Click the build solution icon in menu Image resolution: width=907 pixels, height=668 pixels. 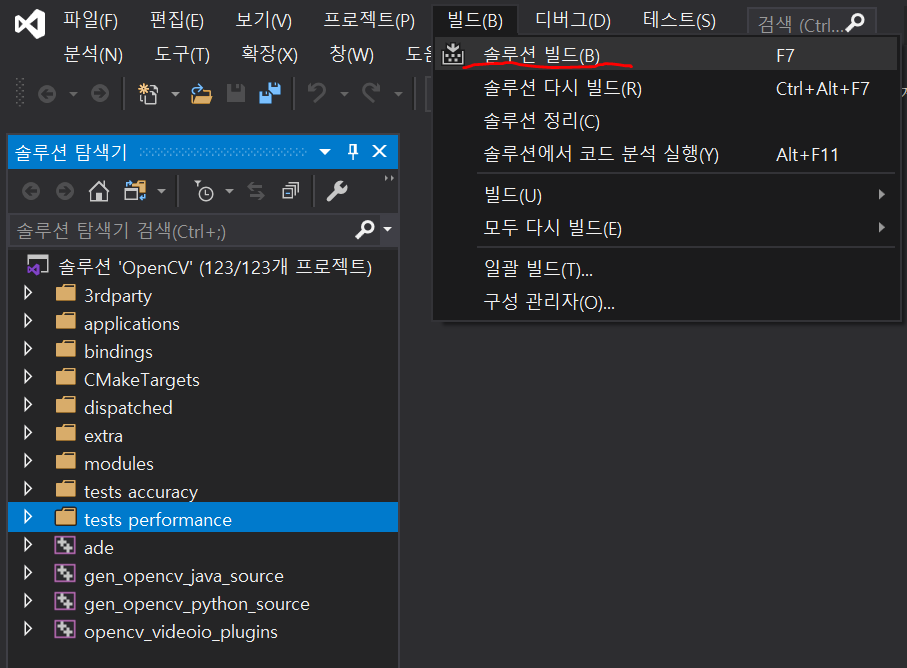pos(453,54)
